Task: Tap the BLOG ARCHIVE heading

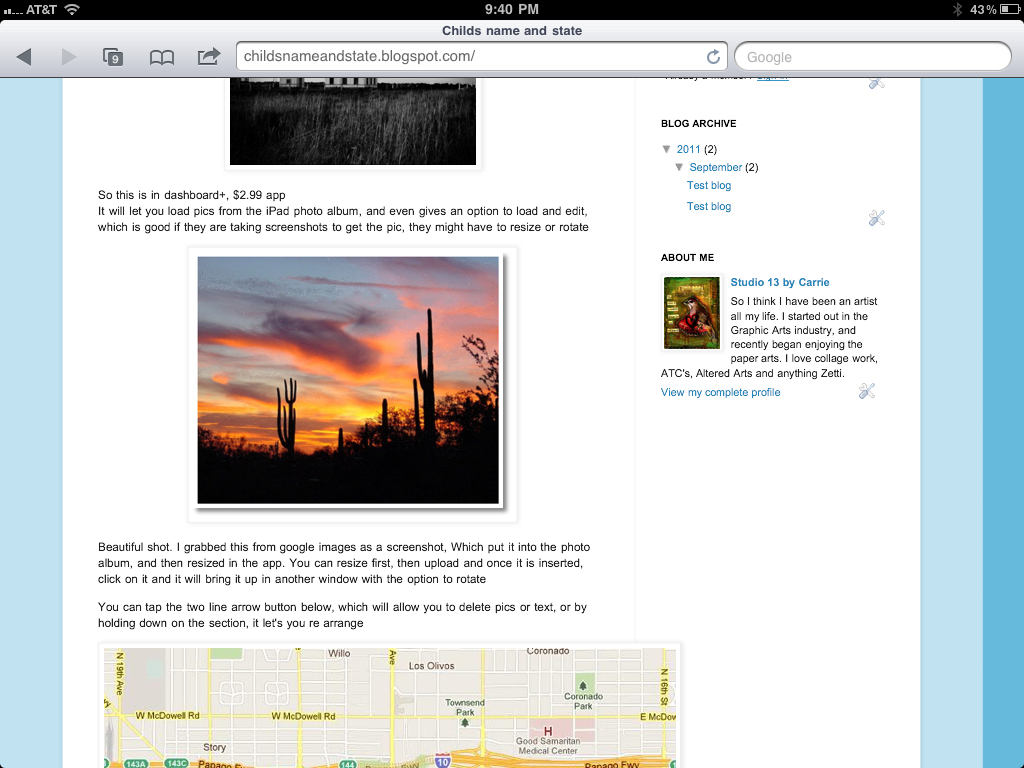Action: point(699,123)
